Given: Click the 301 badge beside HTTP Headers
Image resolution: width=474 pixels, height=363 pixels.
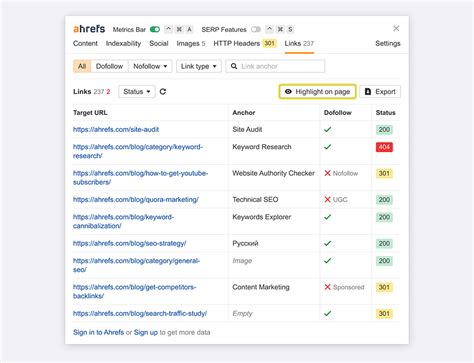Looking at the screenshot, I should tap(269, 43).
